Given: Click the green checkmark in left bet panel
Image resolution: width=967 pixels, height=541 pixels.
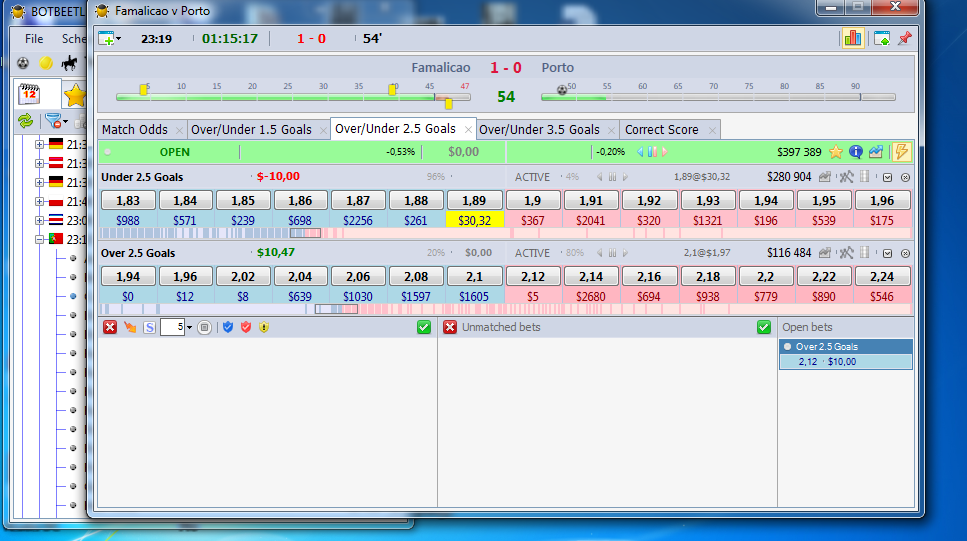Looking at the screenshot, I should 424,327.
